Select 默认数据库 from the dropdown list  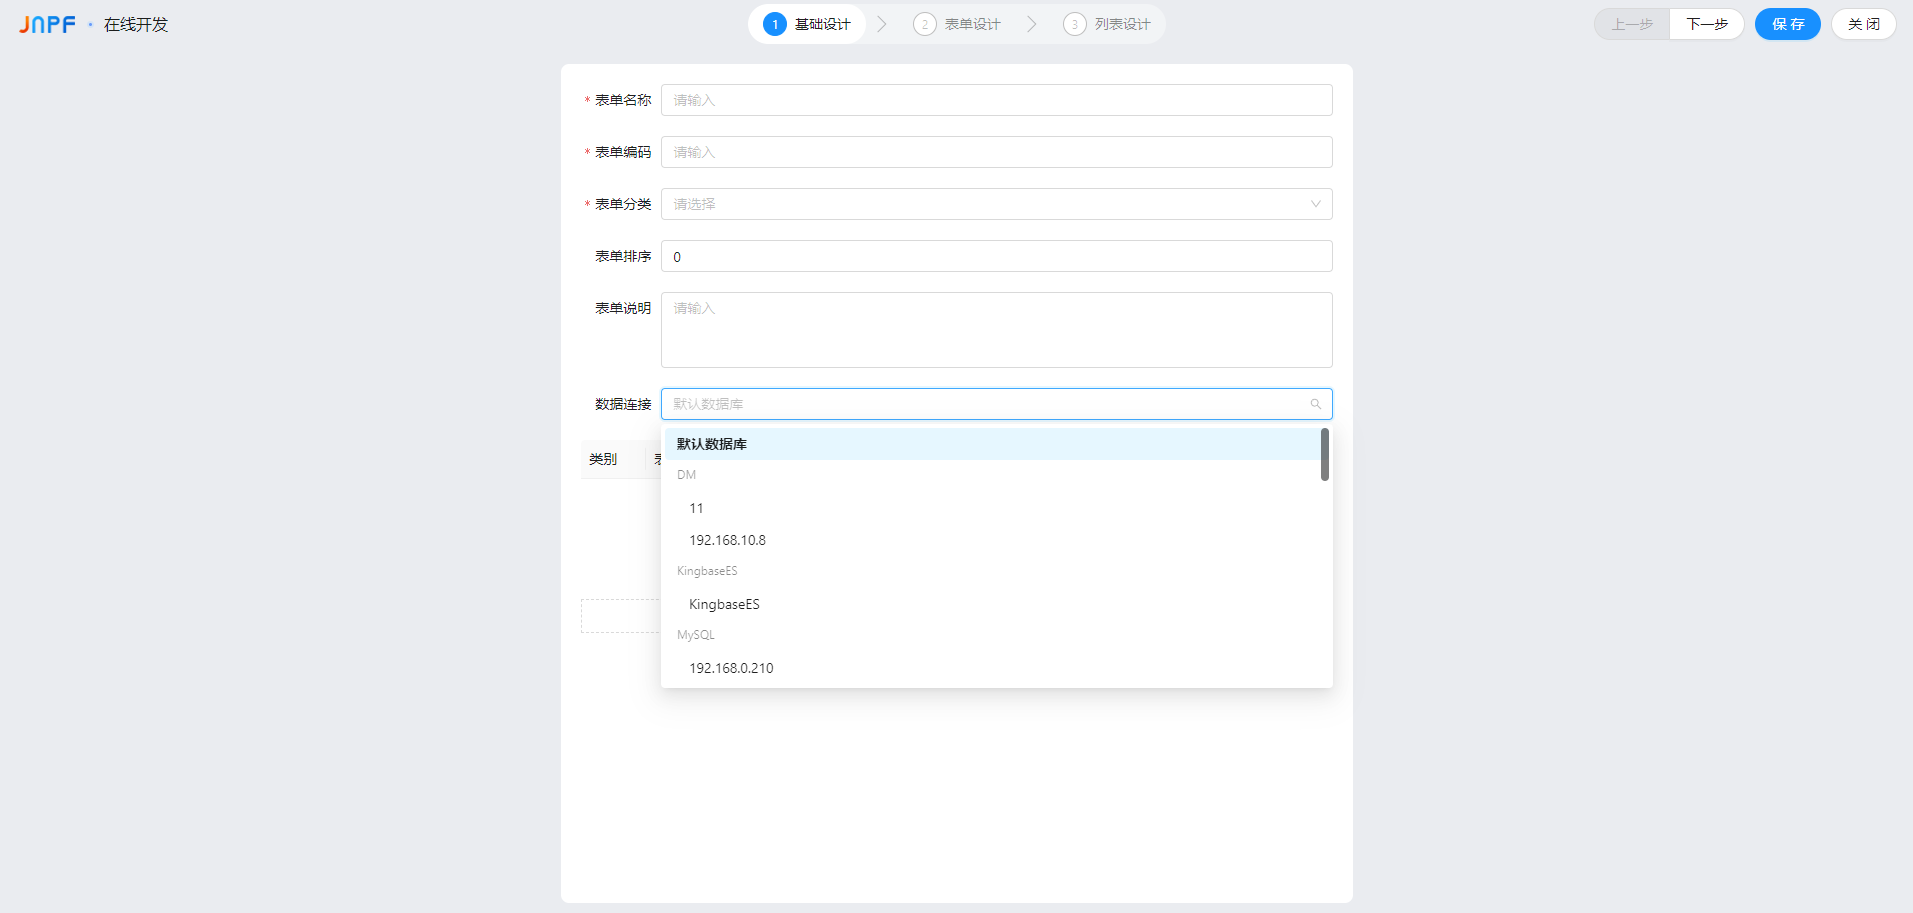click(712, 444)
